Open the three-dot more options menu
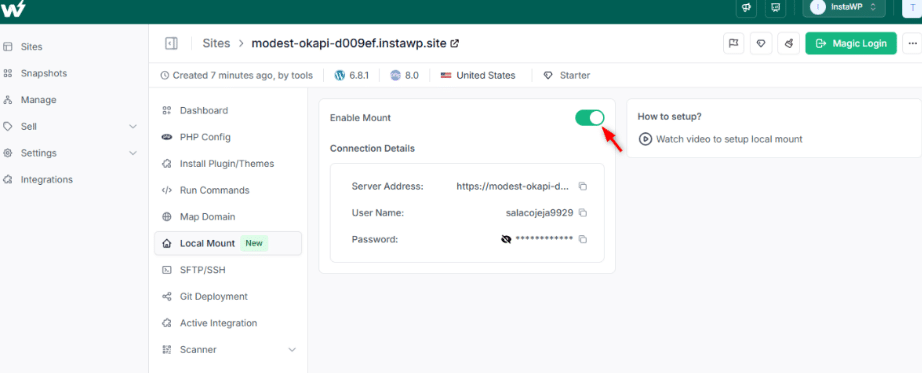The image size is (922, 373). (913, 44)
